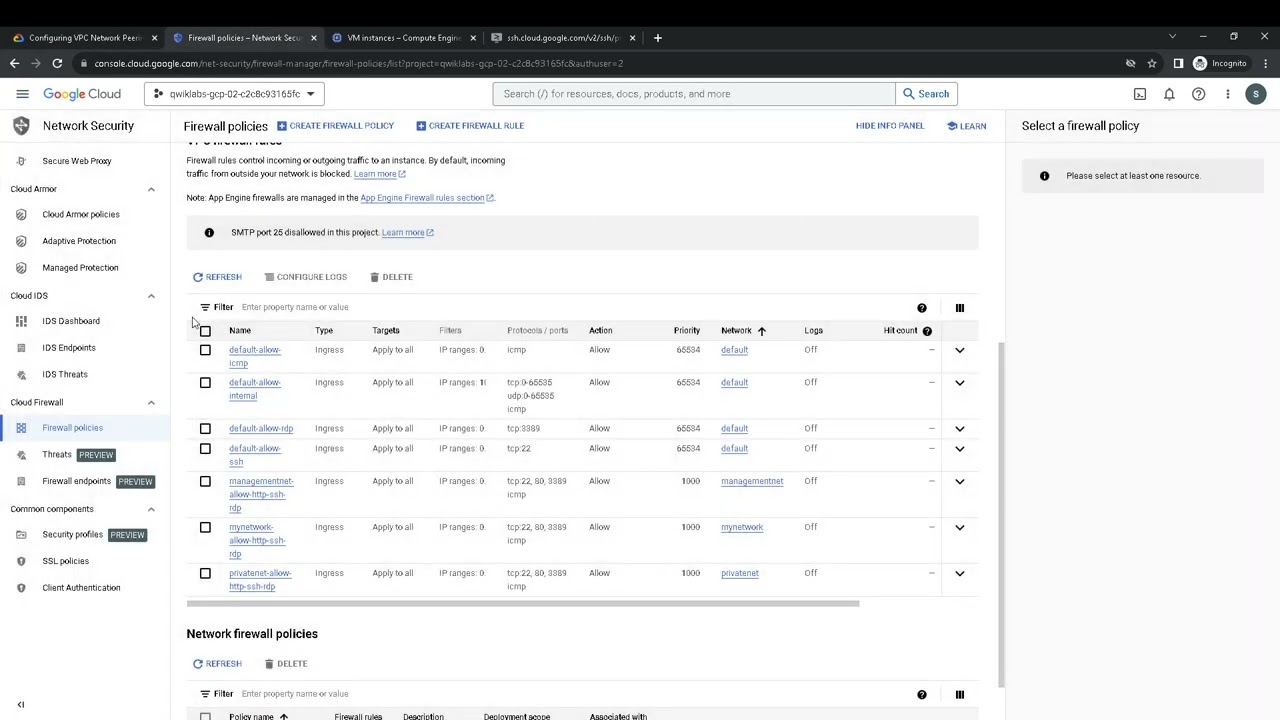Collapse the Cloud IDS sidebar section
Viewport: 1280px width, 720px height.
coord(151,296)
